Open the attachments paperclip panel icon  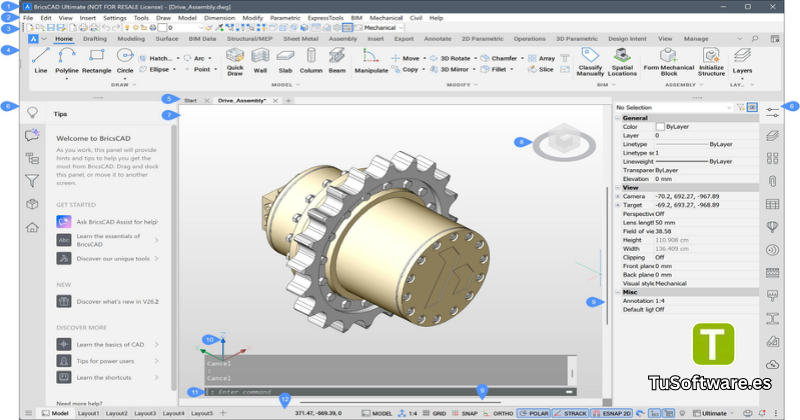pyautogui.click(x=772, y=181)
